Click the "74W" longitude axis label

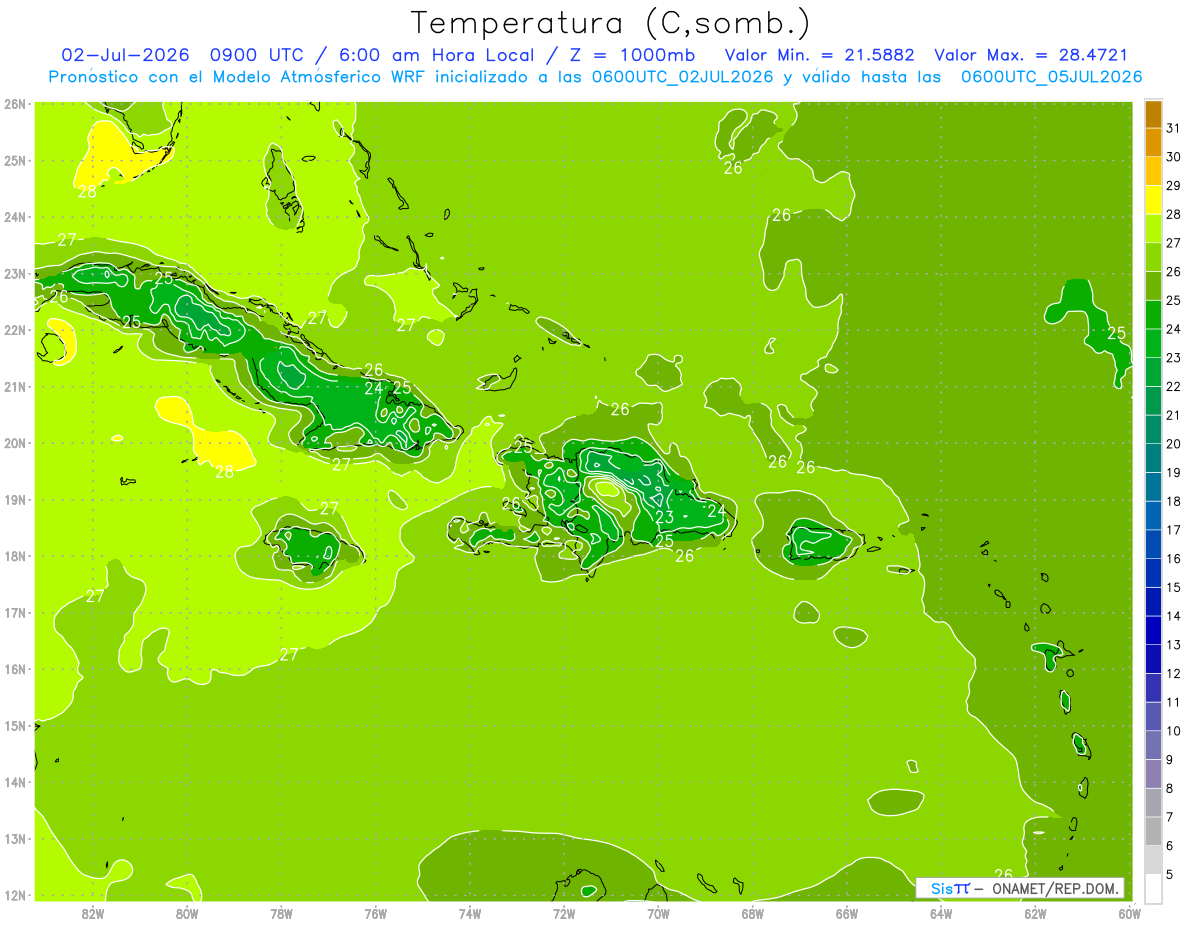click(x=470, y=913)
